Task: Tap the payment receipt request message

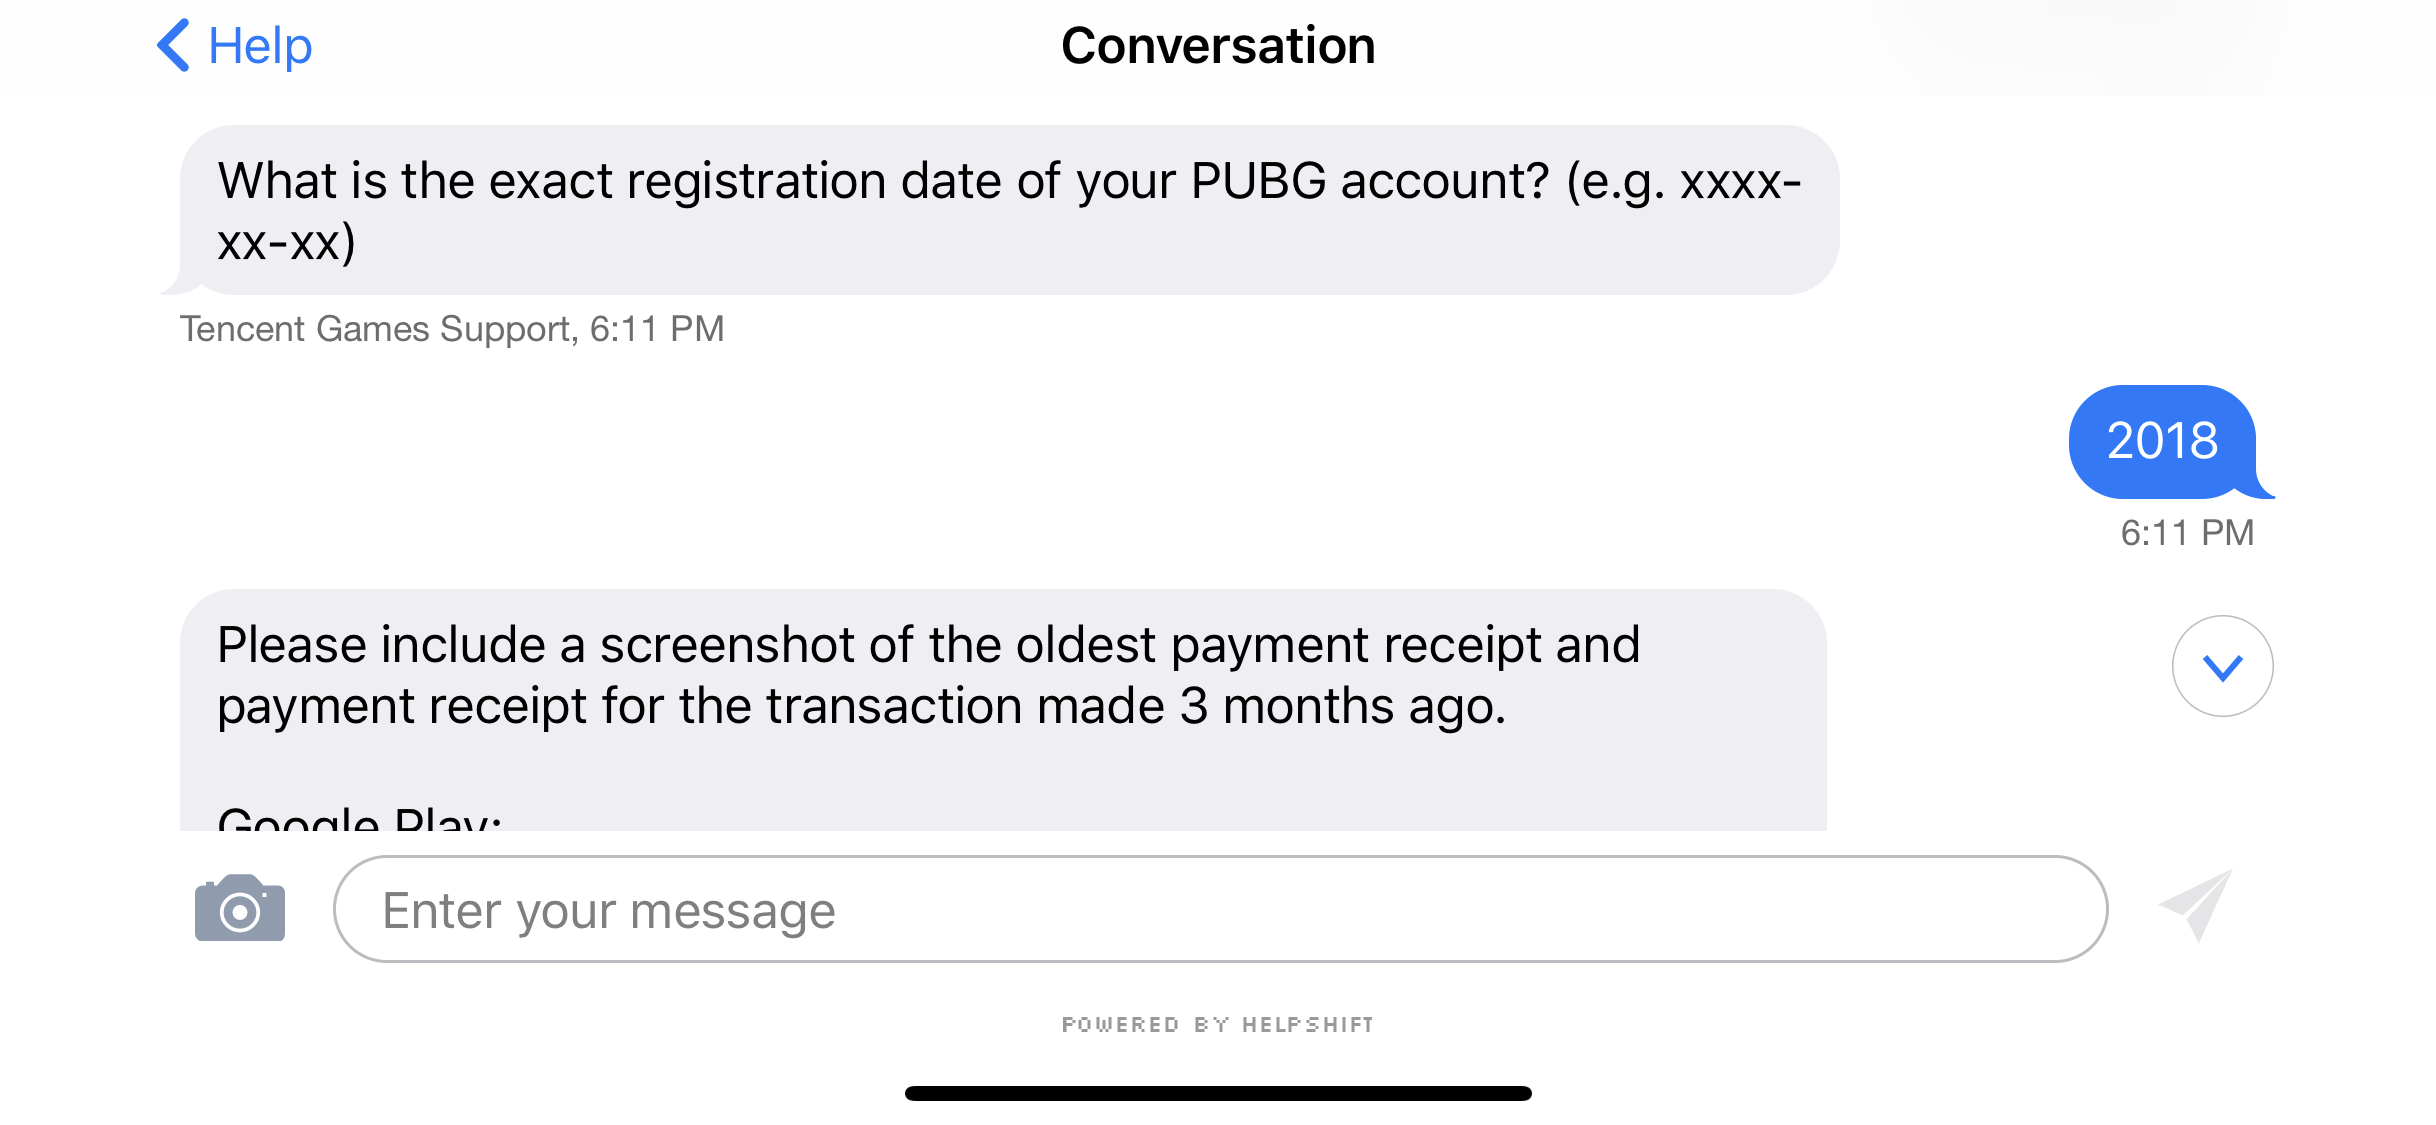Action: click(1002, 676)
